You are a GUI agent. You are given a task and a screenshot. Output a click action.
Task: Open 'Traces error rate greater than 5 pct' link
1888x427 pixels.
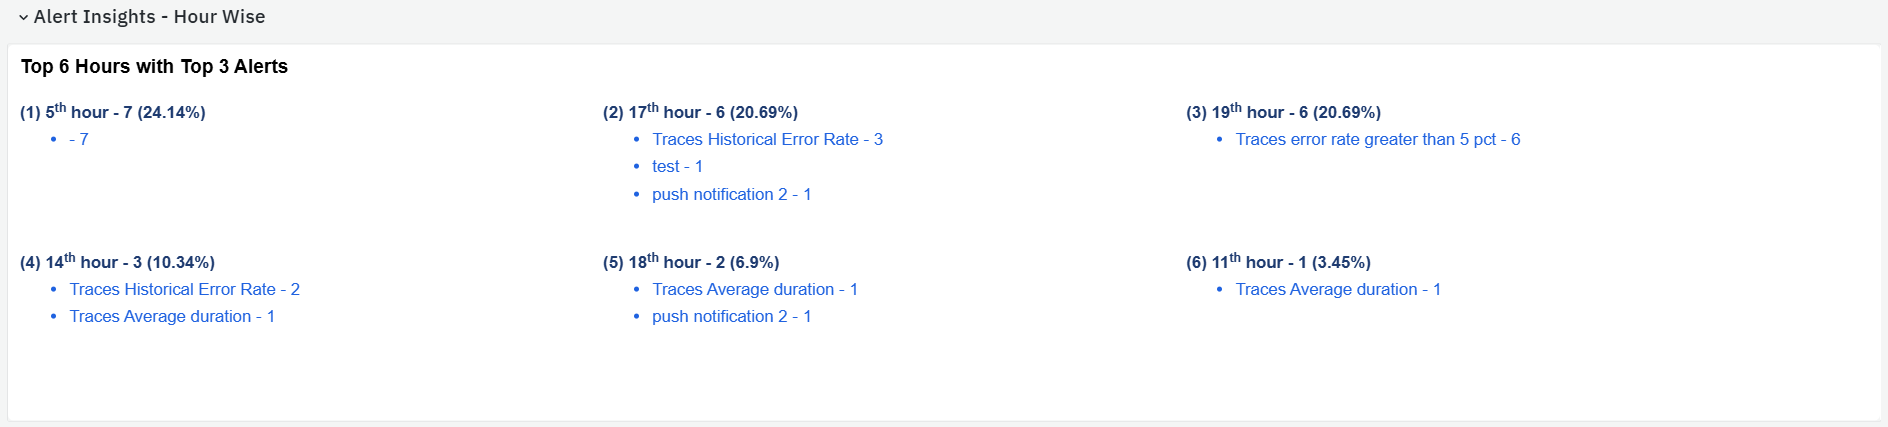click(x=1377, y=140)
